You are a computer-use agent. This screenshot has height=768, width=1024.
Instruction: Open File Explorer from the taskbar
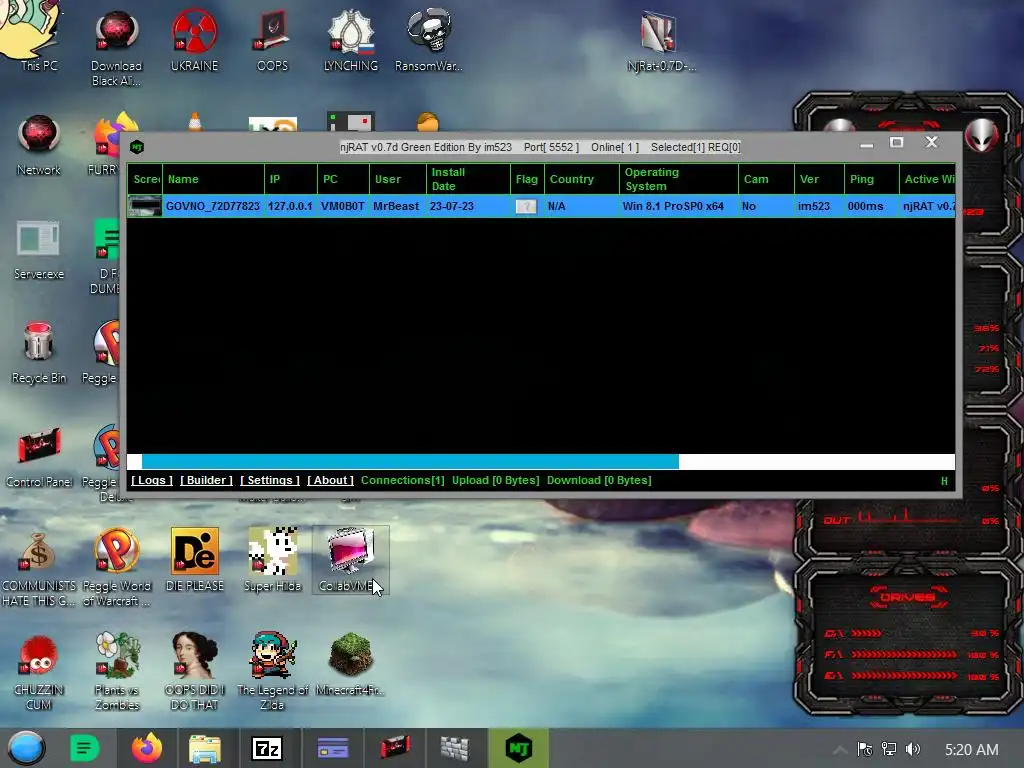click(204, 748)
